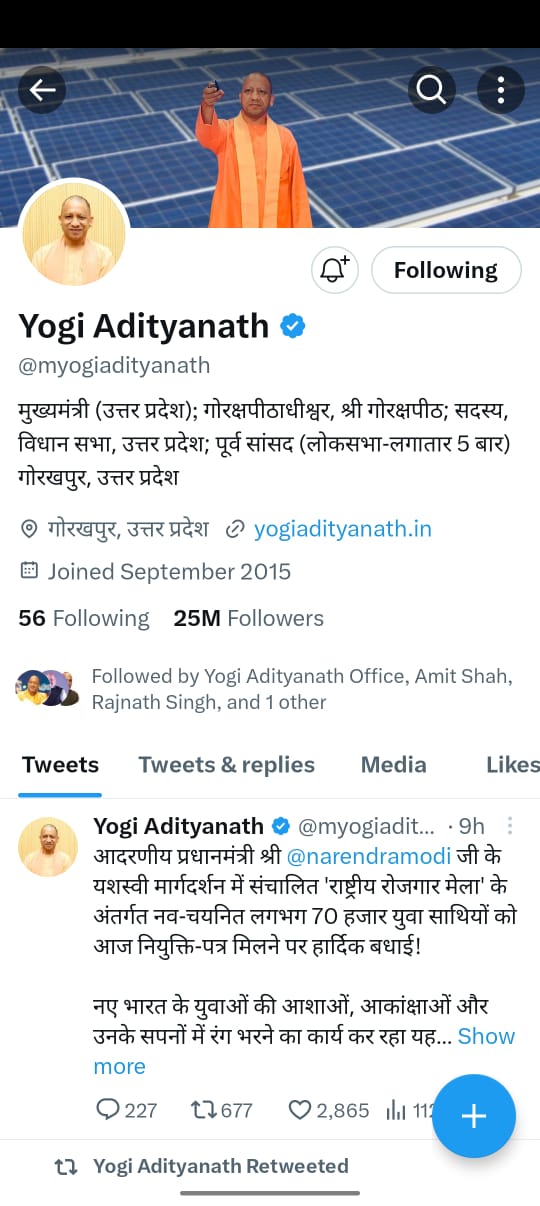
Task: Open the round profile picture
Action: pos(74,233)
